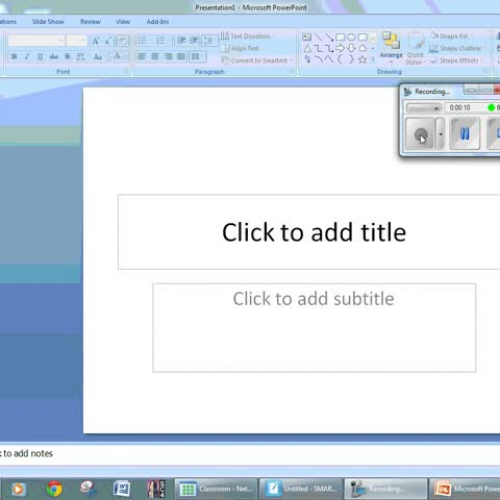Click the Character Spacing icon
500x500 pixels.
coord(81,57)
